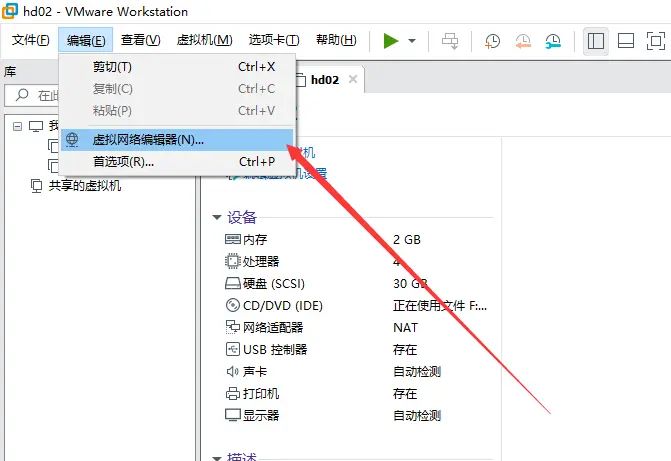Viewport: 671px width, 461px height.
Task: Click the VMware Workstation title bar logo
Action: click(10, 11)
